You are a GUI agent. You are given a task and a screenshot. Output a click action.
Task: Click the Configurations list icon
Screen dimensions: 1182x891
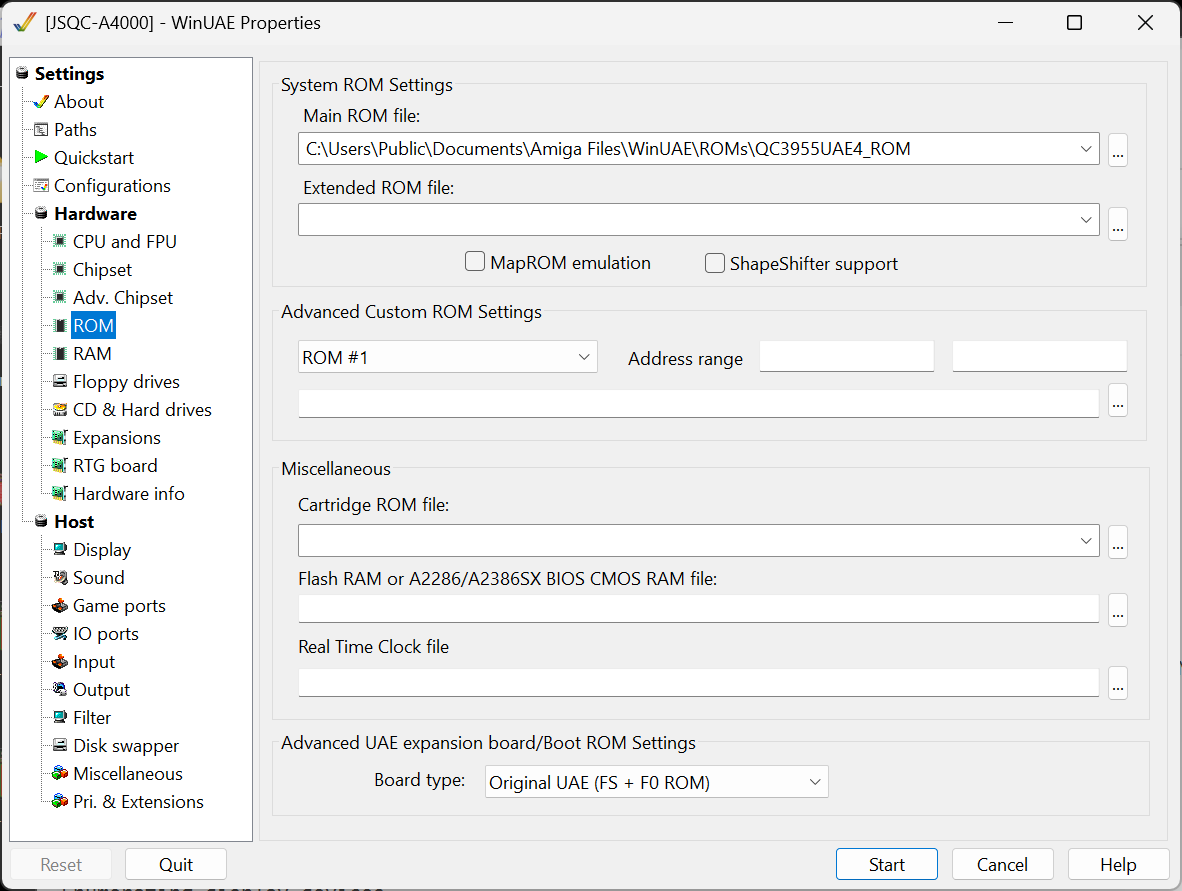click(41, 185)
